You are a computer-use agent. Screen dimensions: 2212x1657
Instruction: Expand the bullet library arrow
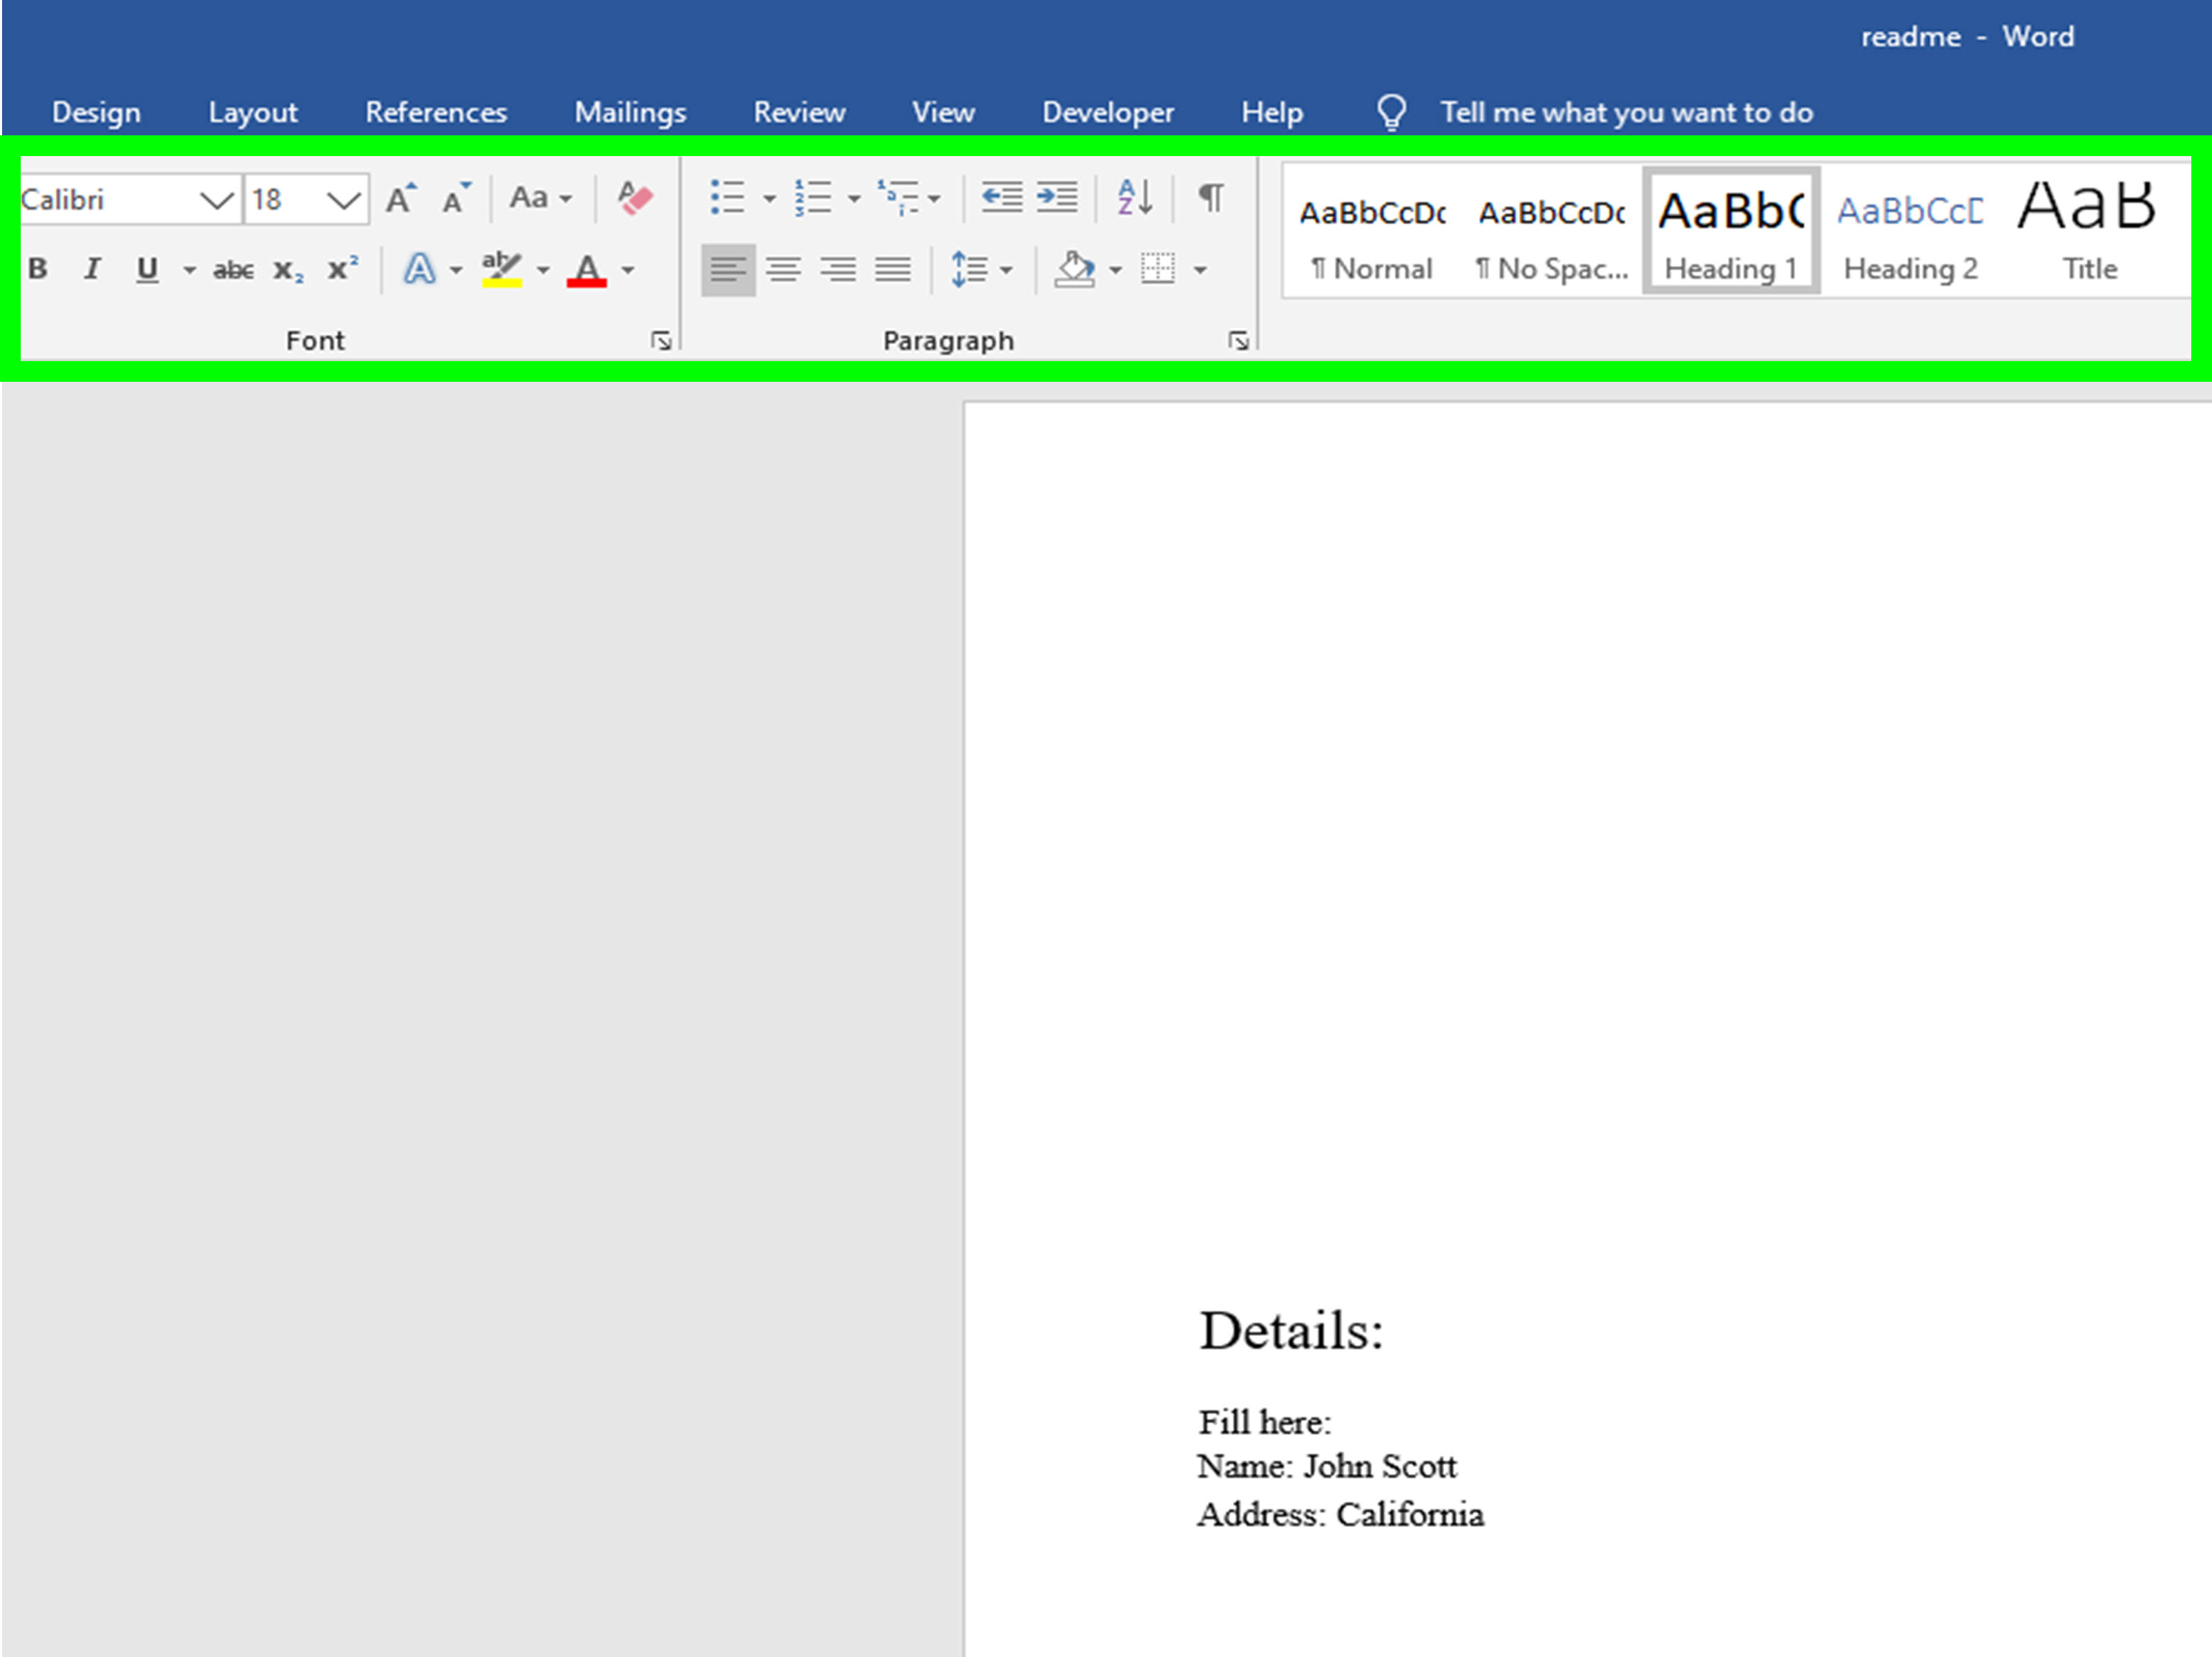coord(769,199)
